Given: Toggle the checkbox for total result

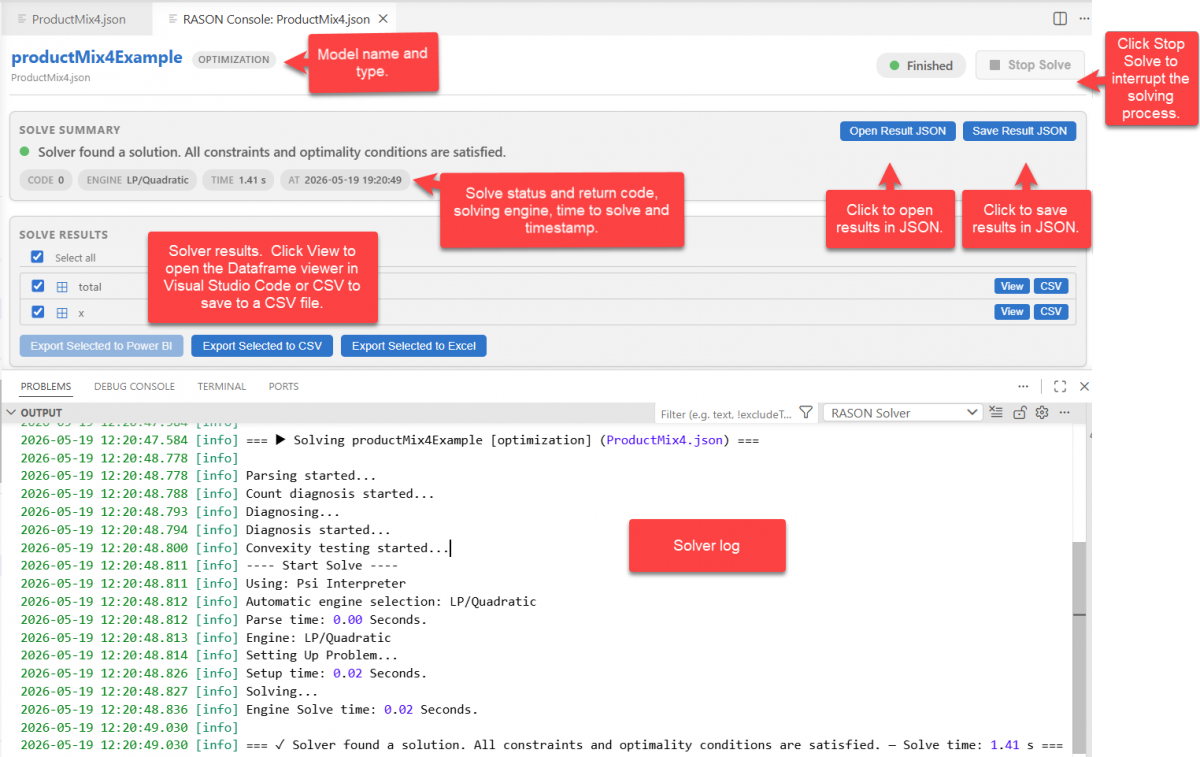Looking at the screenshot, I should 38,286.
